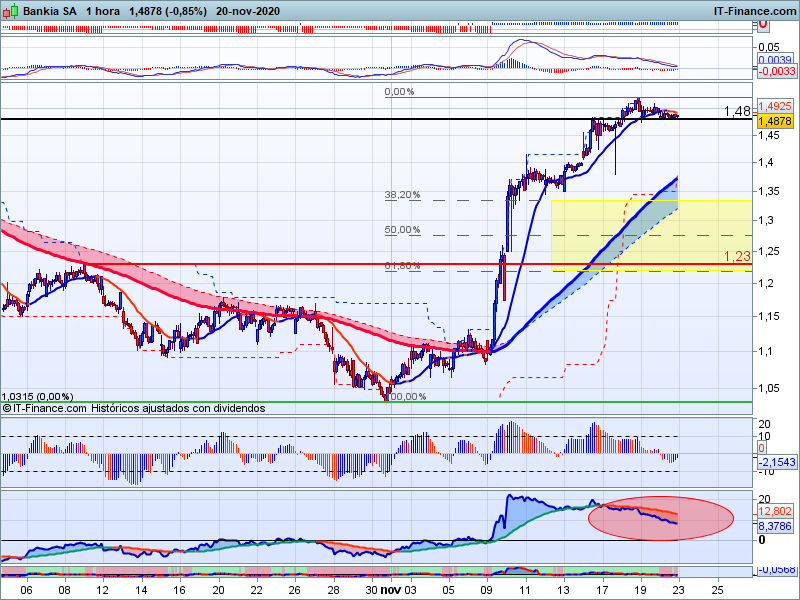Click the 17 date tick on time axis
The height and width of the screenshot is (600, 800).
pos(603,590)
